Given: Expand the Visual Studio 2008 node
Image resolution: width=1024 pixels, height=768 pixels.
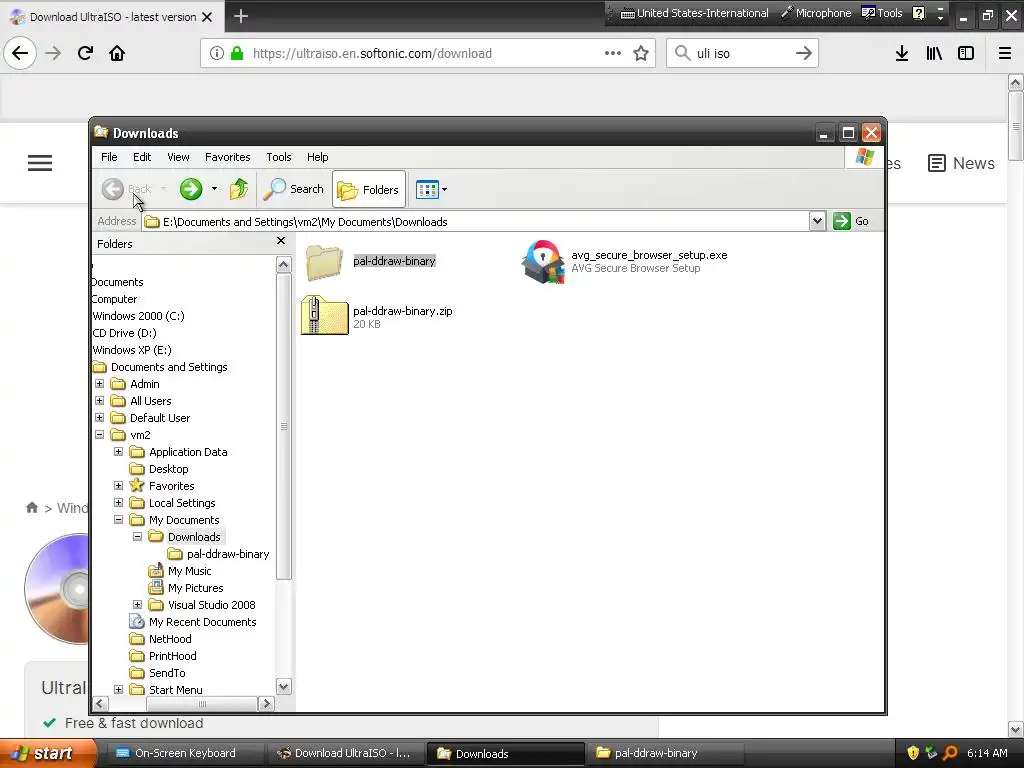Looking at the screenshot, I should click(137, 605).
